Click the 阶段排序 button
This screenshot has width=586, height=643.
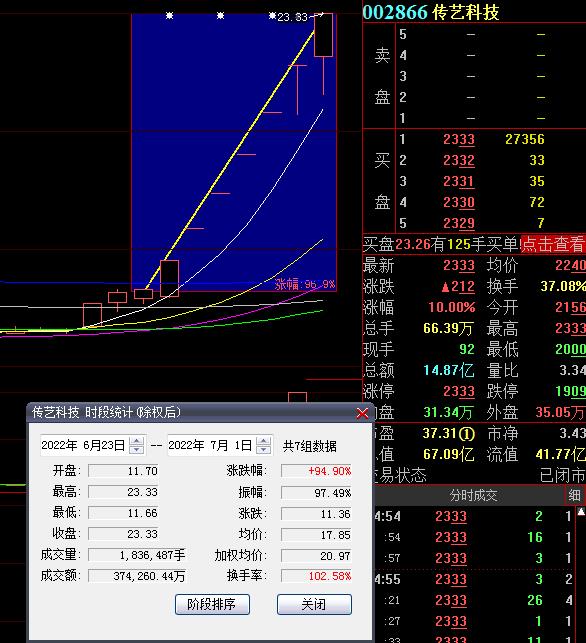click(212, 604)
